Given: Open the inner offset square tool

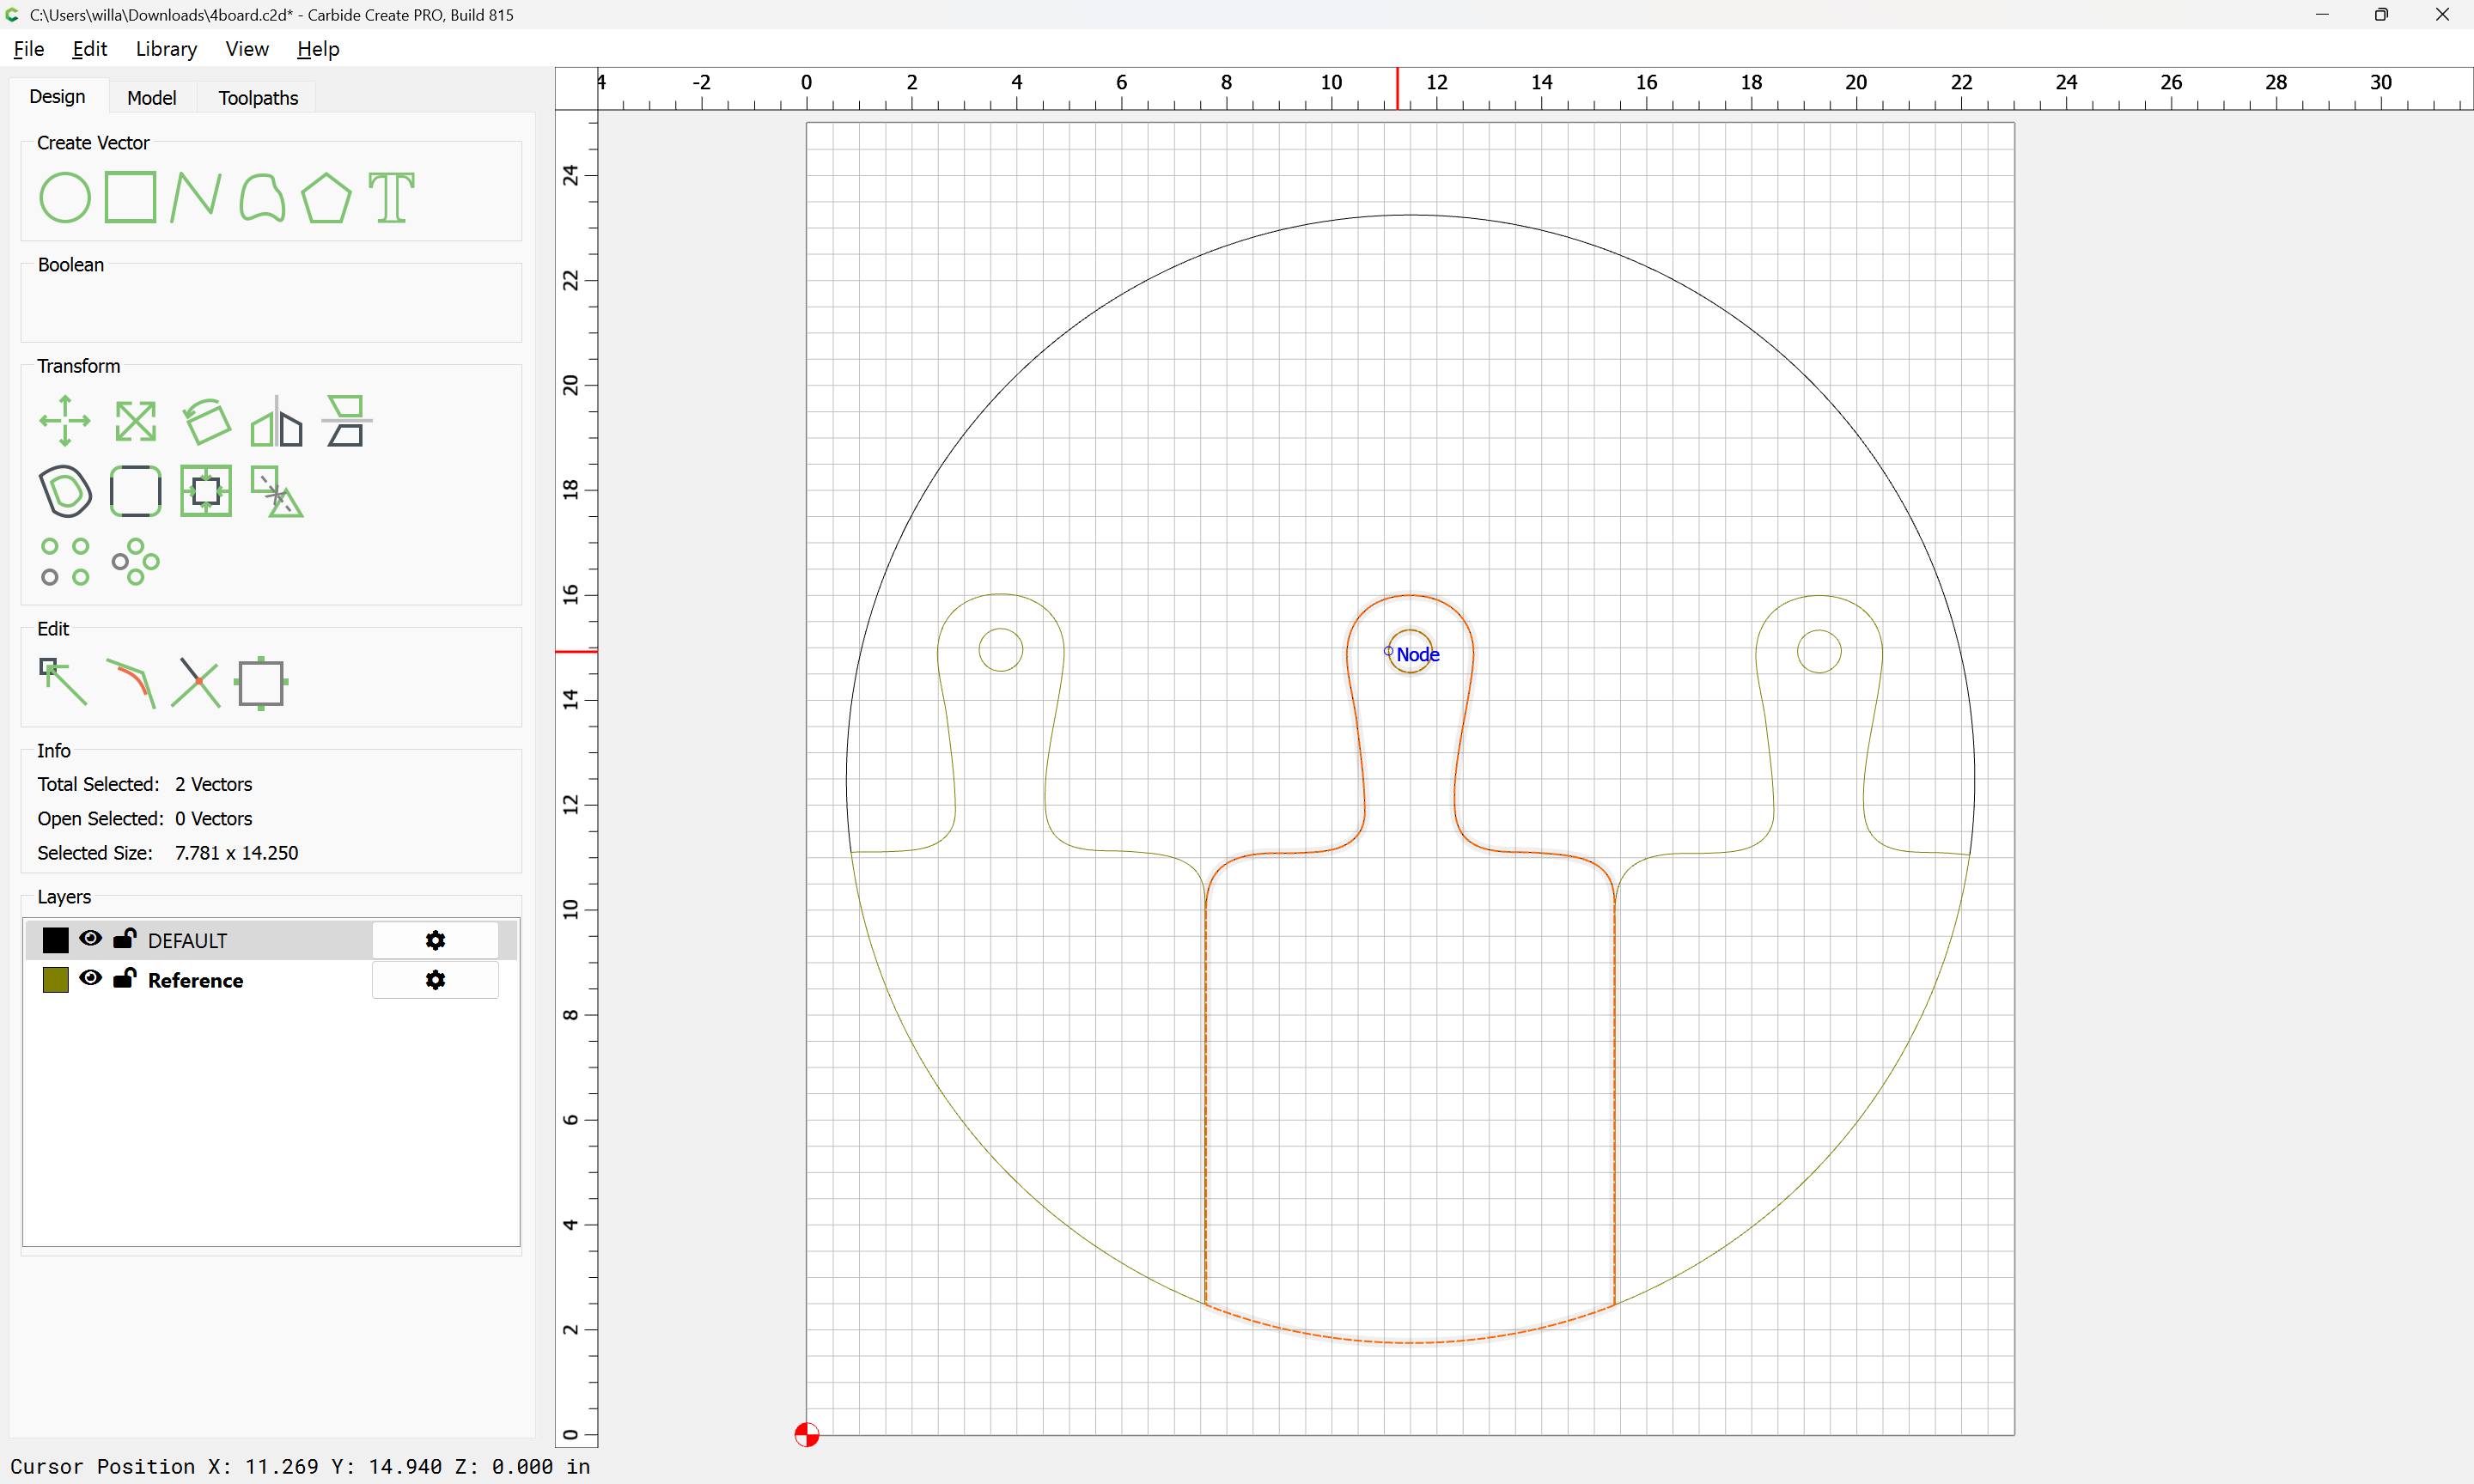Looking at the screenshot, I should click(206, 491).
